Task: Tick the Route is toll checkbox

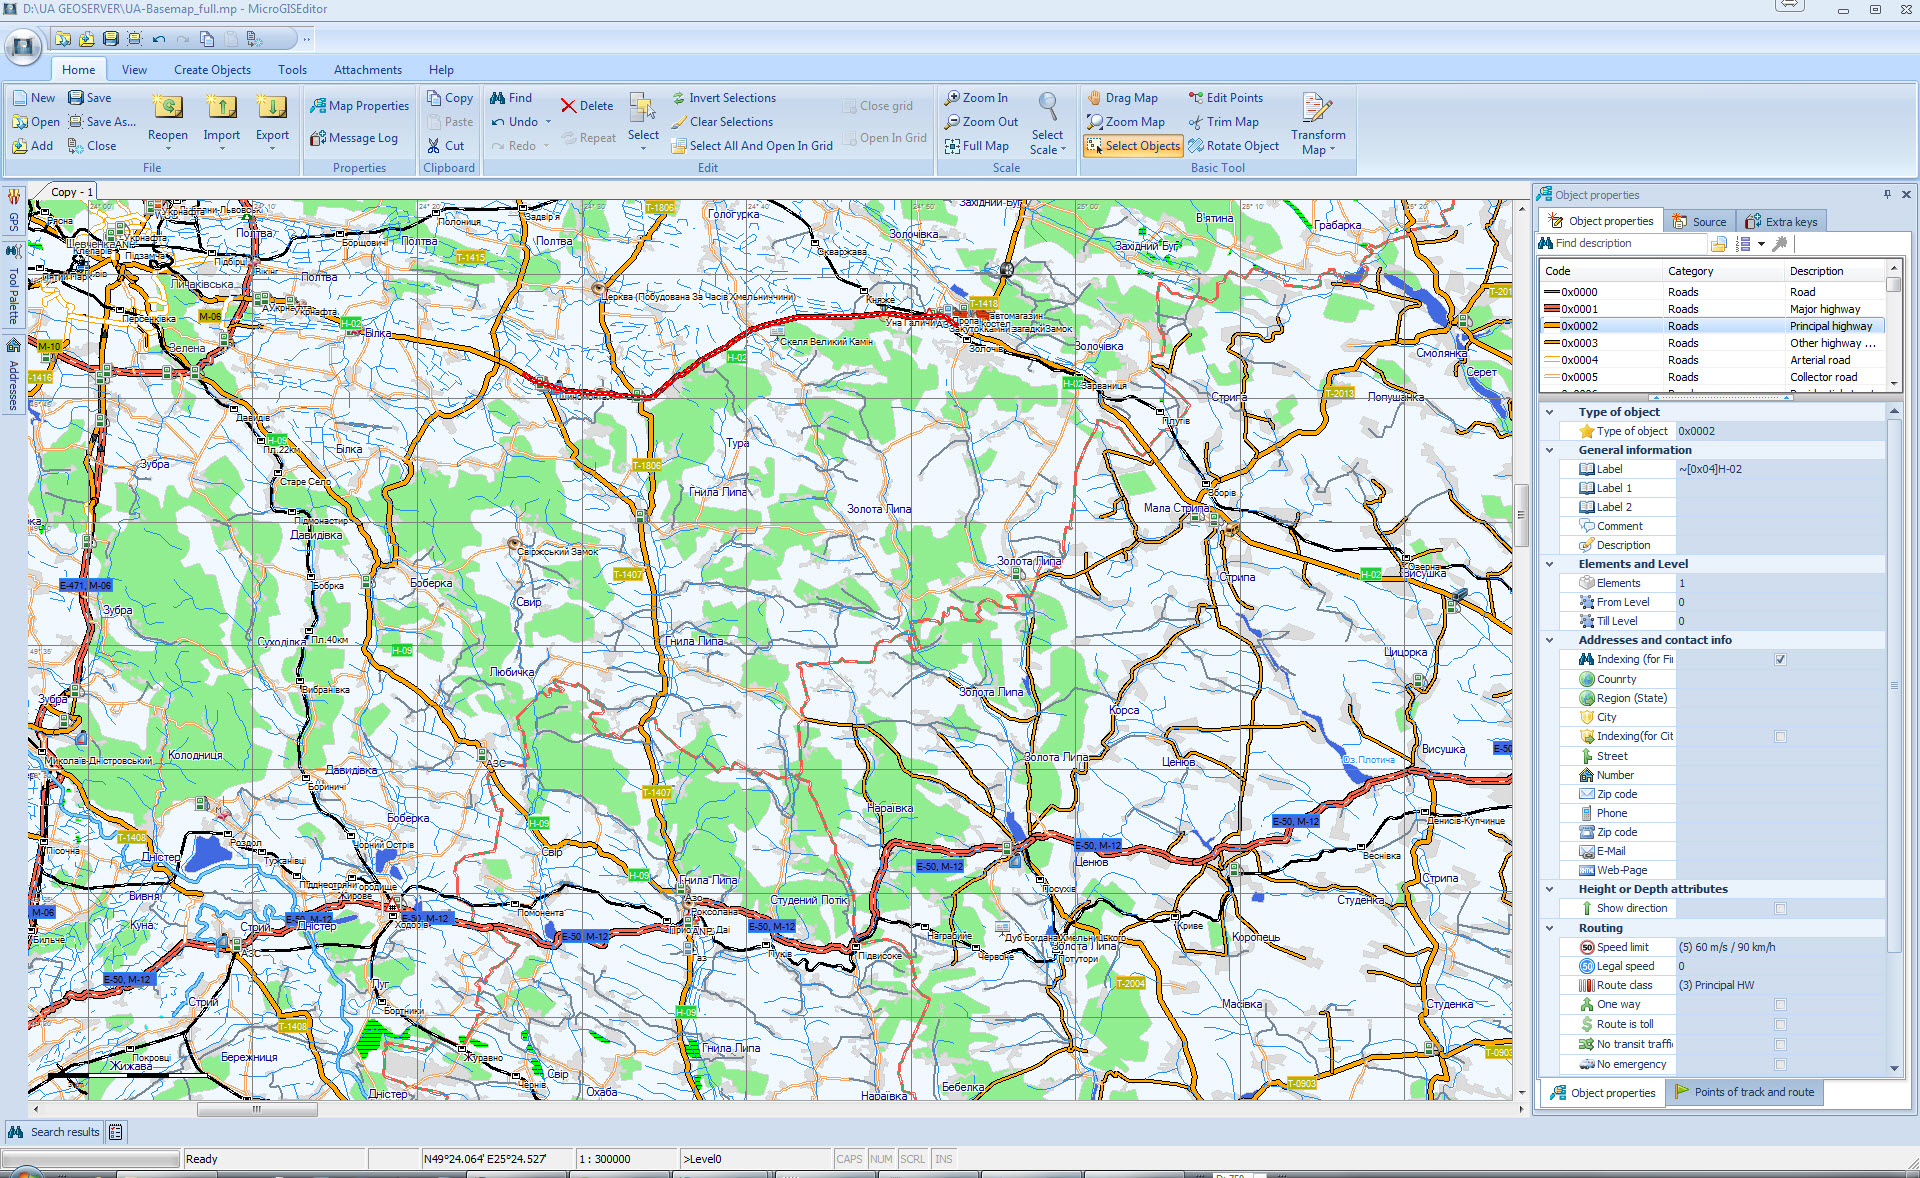Action: click(1780, 1025)
